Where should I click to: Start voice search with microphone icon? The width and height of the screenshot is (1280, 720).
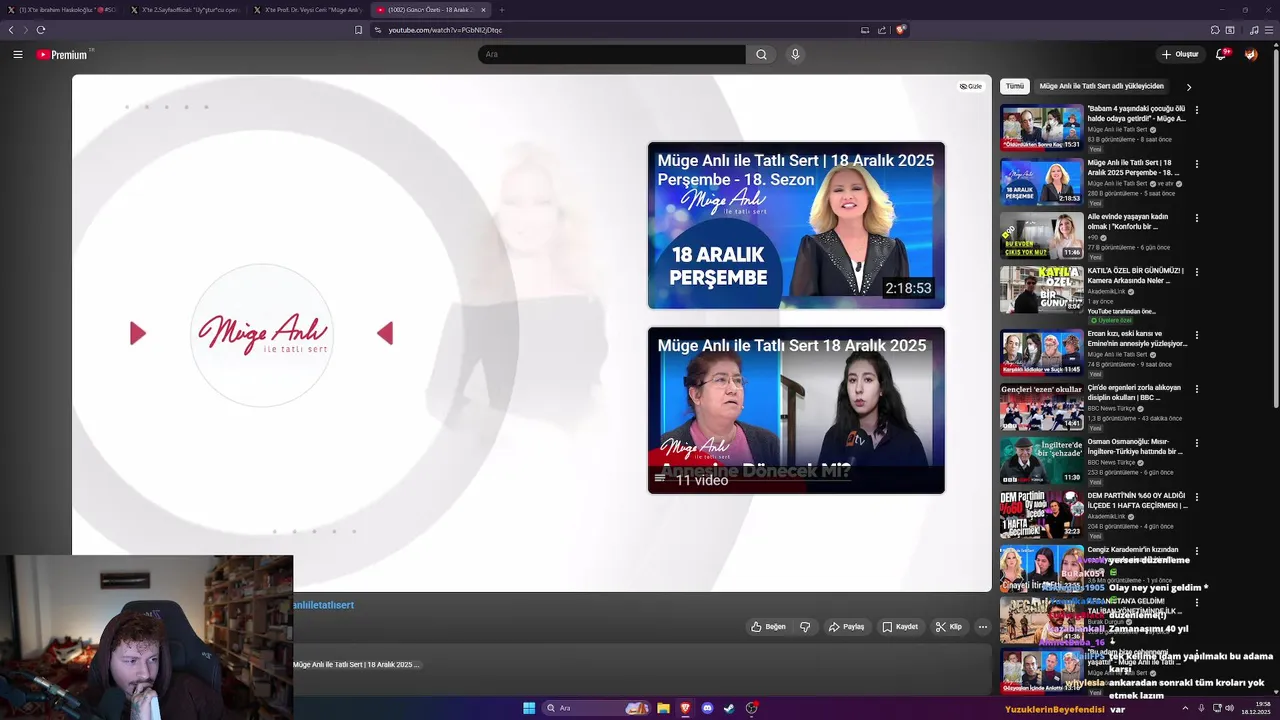[x=795, y=54]
